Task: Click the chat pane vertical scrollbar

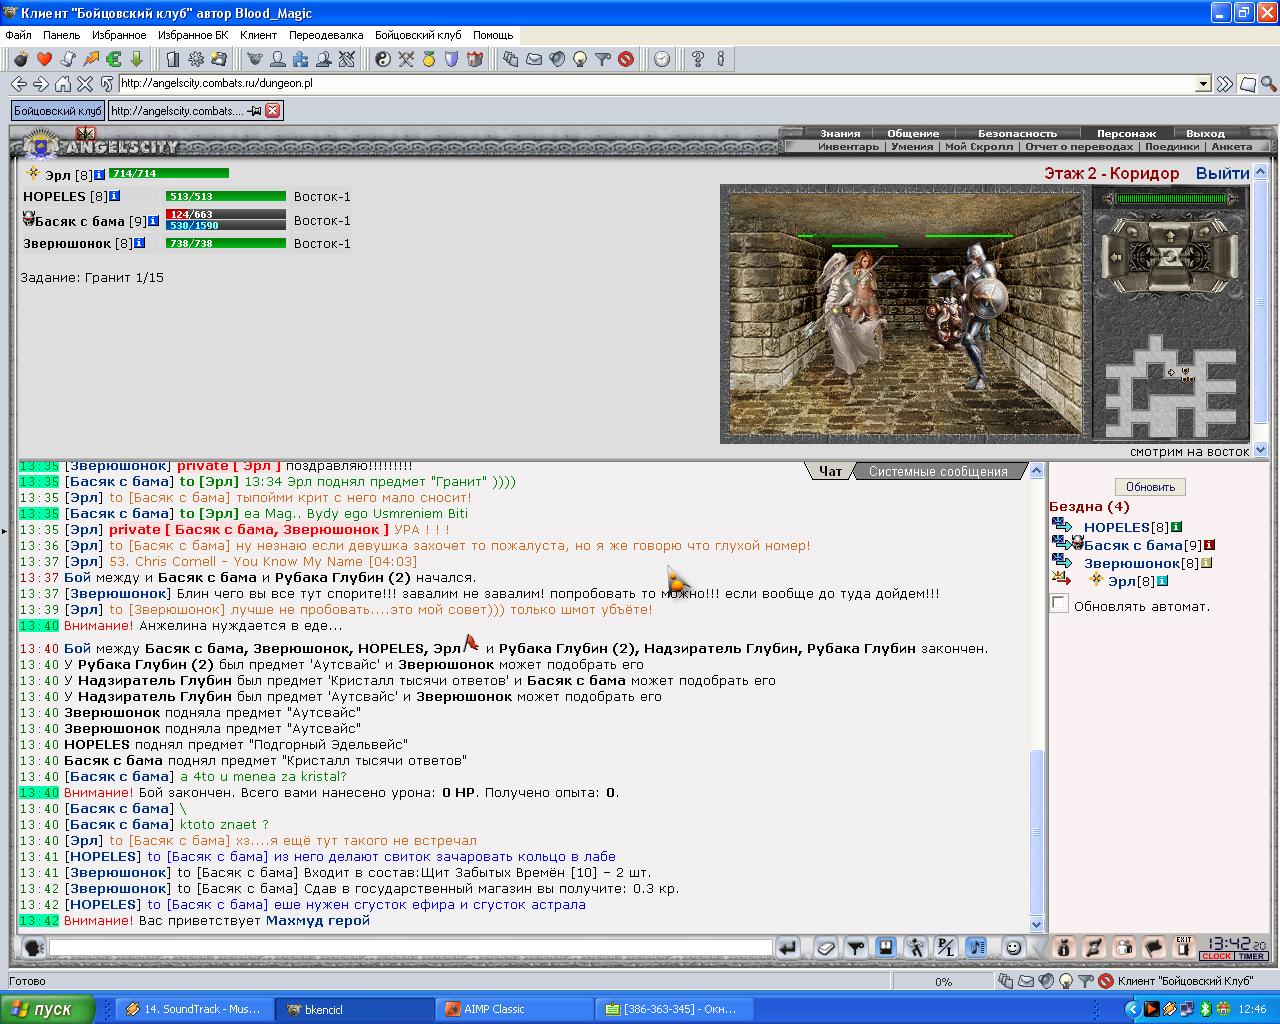Action: (1036, 698)
